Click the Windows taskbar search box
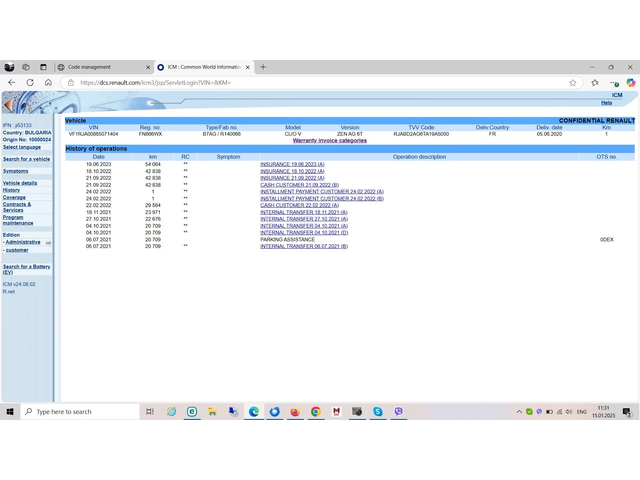The height and width of the screenshot is (480, 640). coord(80,411)
